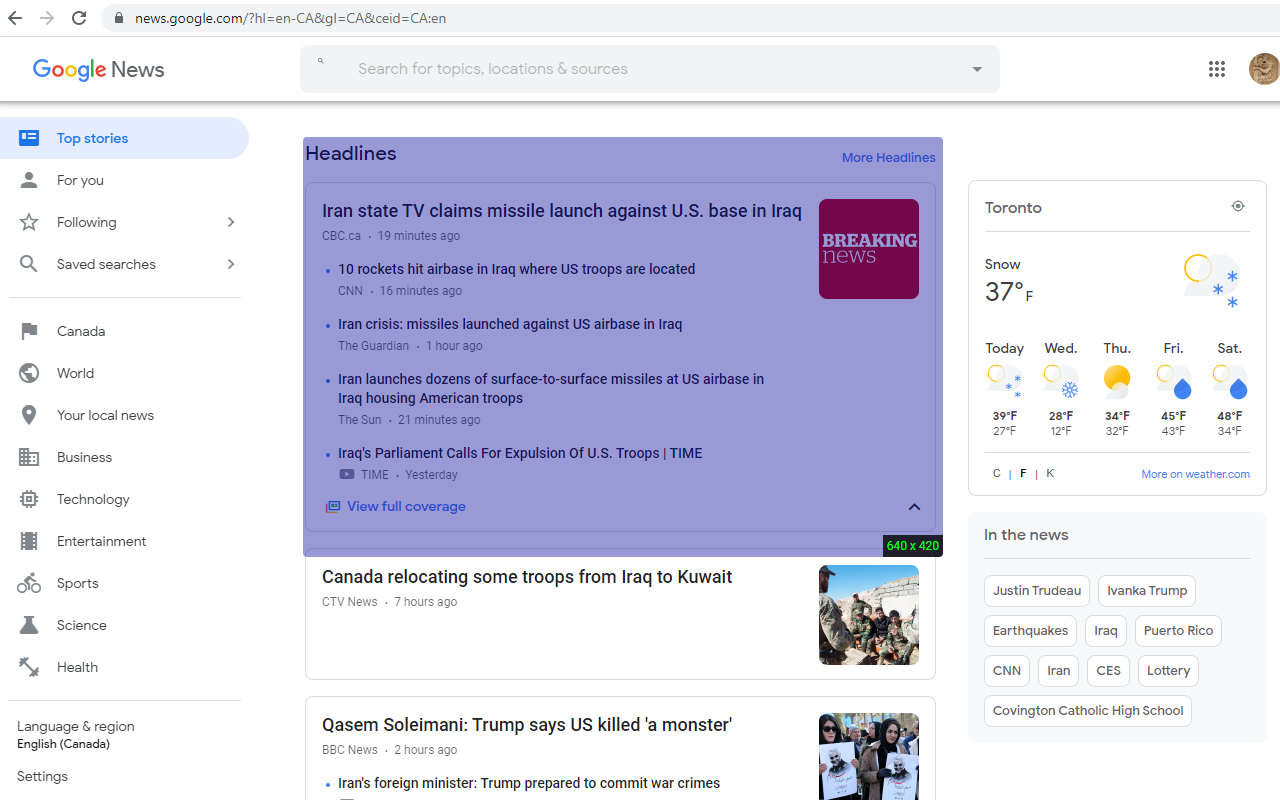1280x800 pixels.
Task: Open Canada relocating troops headline
Action: click(527, 577)
